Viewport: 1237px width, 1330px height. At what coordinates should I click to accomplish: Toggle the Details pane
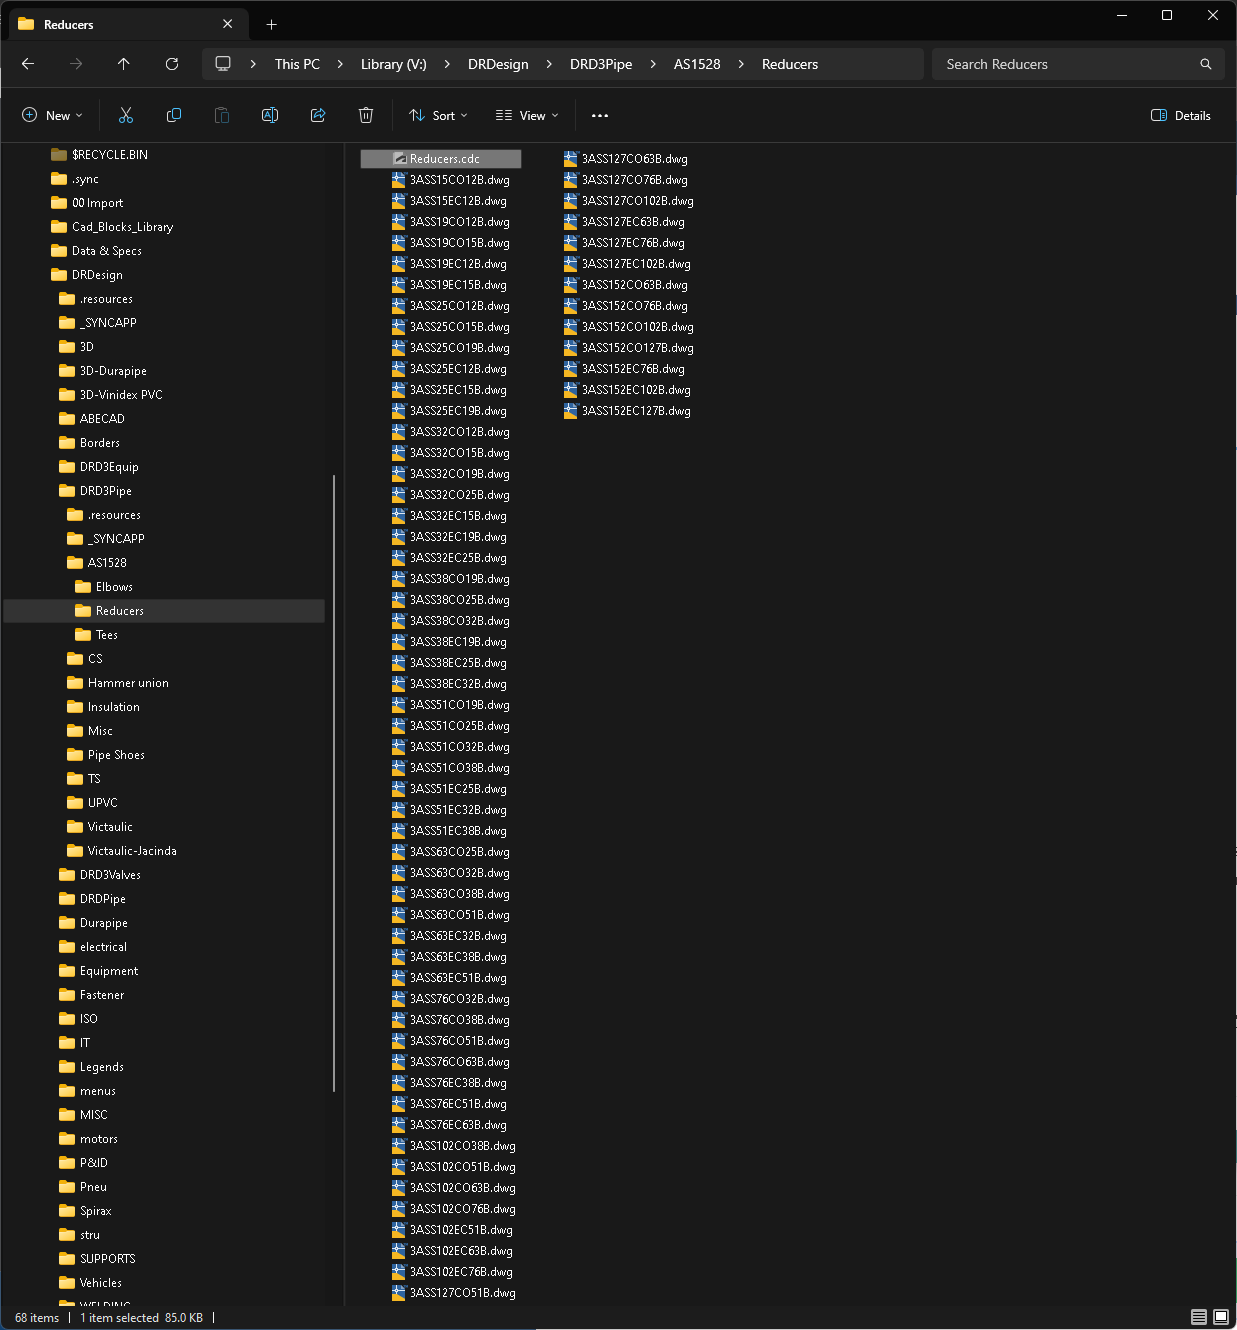coord(1181,116)
